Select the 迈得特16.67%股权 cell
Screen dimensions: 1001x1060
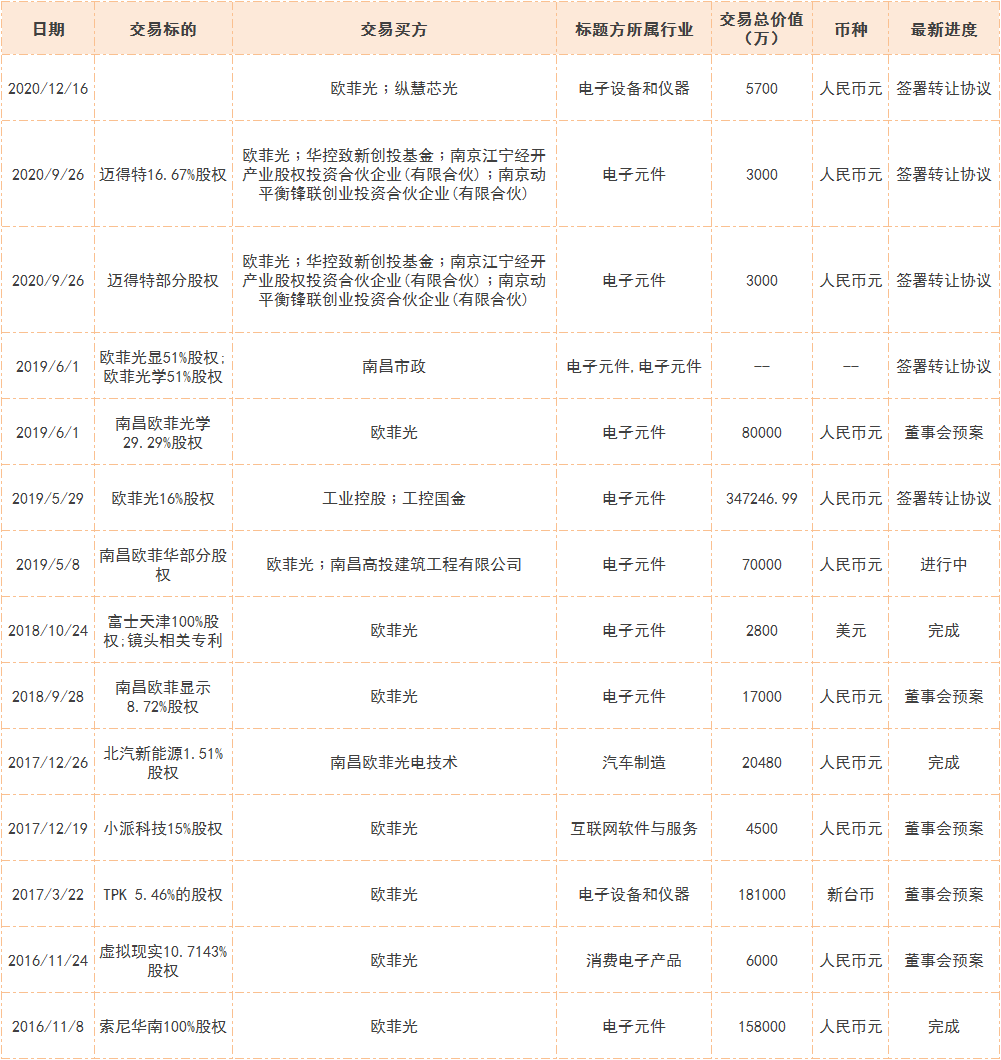pos(163,174)
